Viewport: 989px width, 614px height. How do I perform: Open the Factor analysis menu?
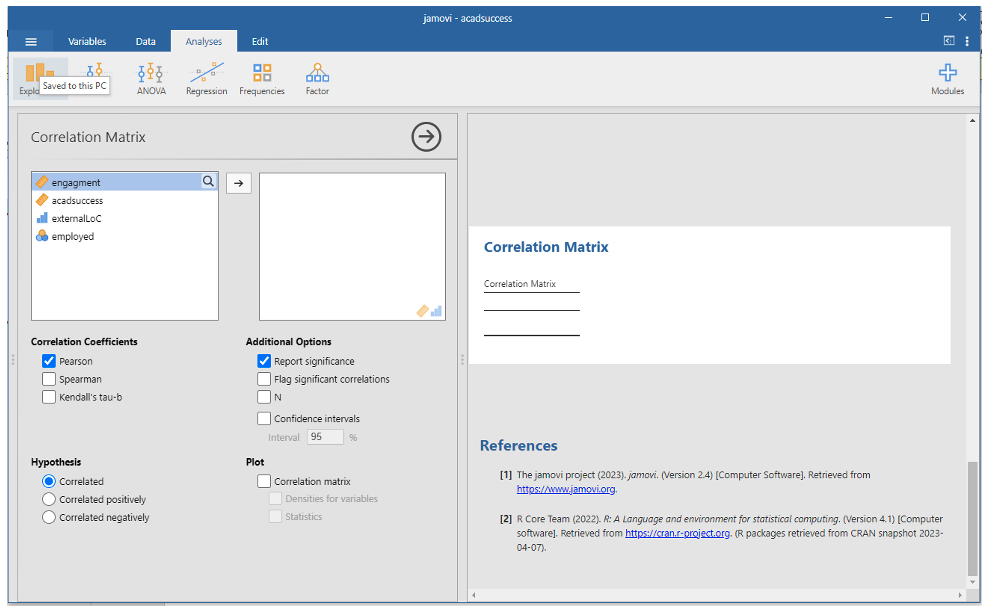click(317, 78)
